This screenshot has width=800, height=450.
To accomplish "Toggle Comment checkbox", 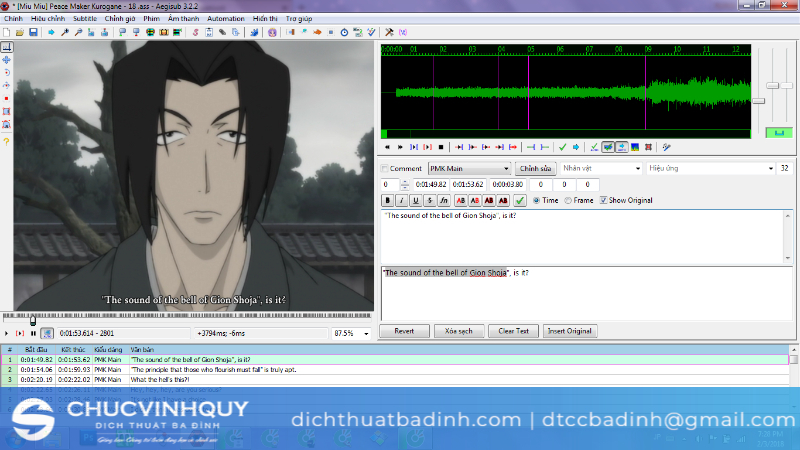I will point(385,168).
